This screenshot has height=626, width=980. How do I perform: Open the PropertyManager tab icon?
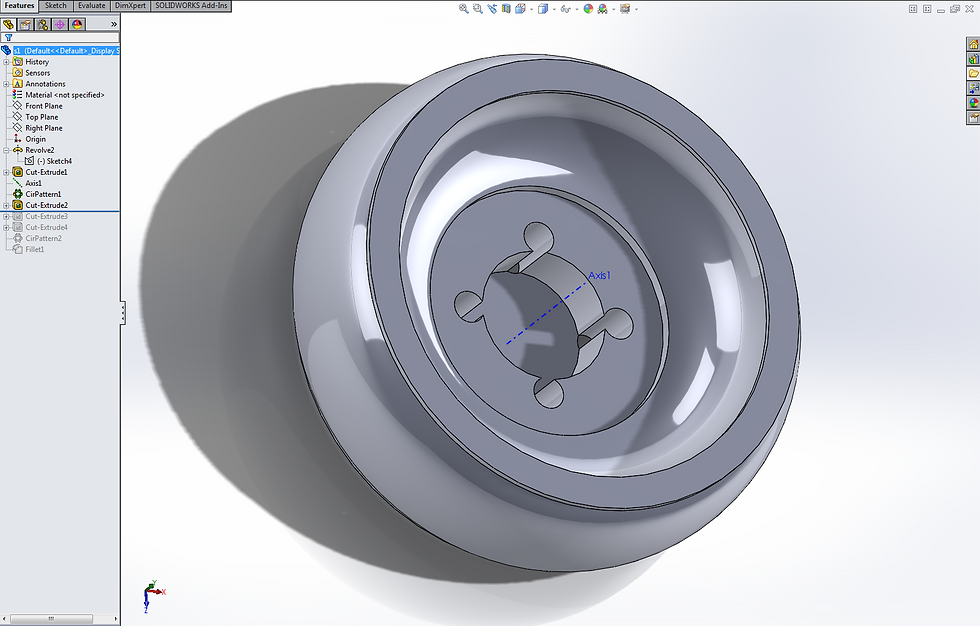(25, 24)
